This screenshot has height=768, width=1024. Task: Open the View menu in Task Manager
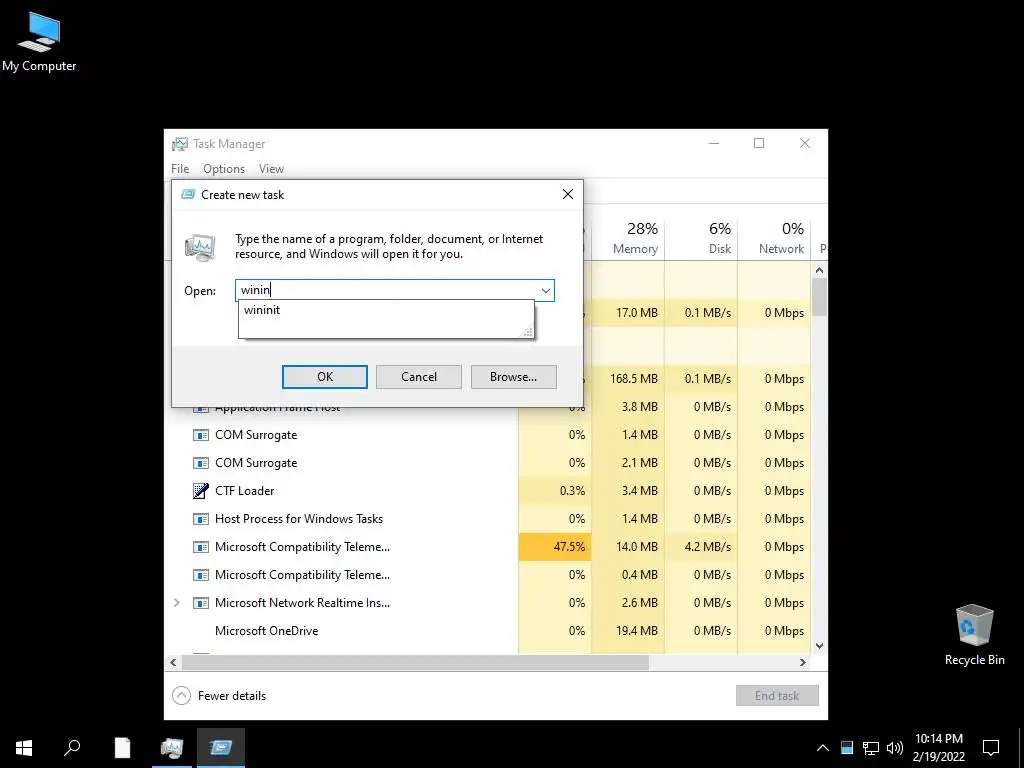pos(271,169)
